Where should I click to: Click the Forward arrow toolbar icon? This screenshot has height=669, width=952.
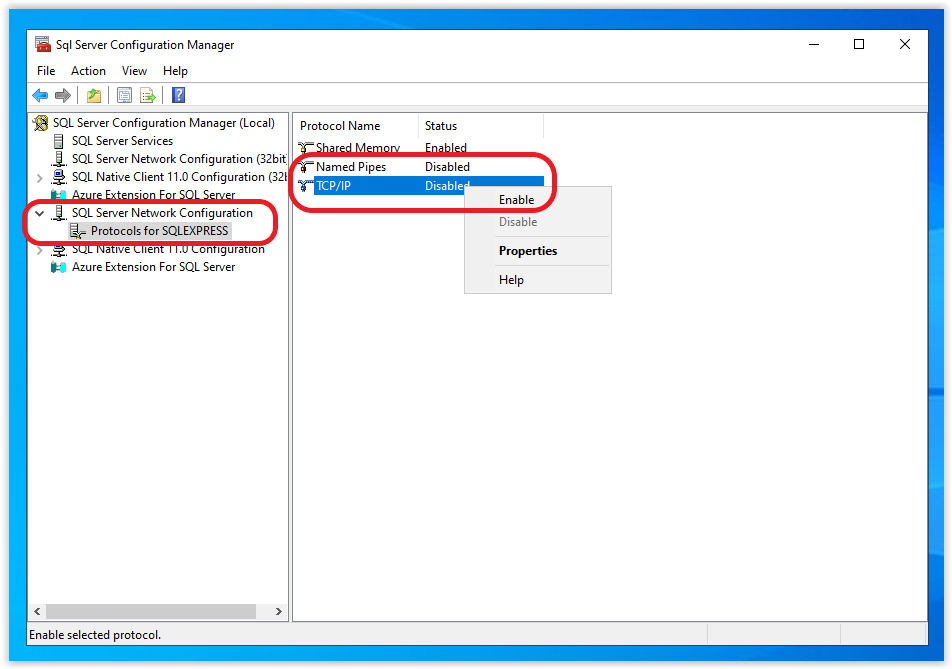(x=63, y=95)
